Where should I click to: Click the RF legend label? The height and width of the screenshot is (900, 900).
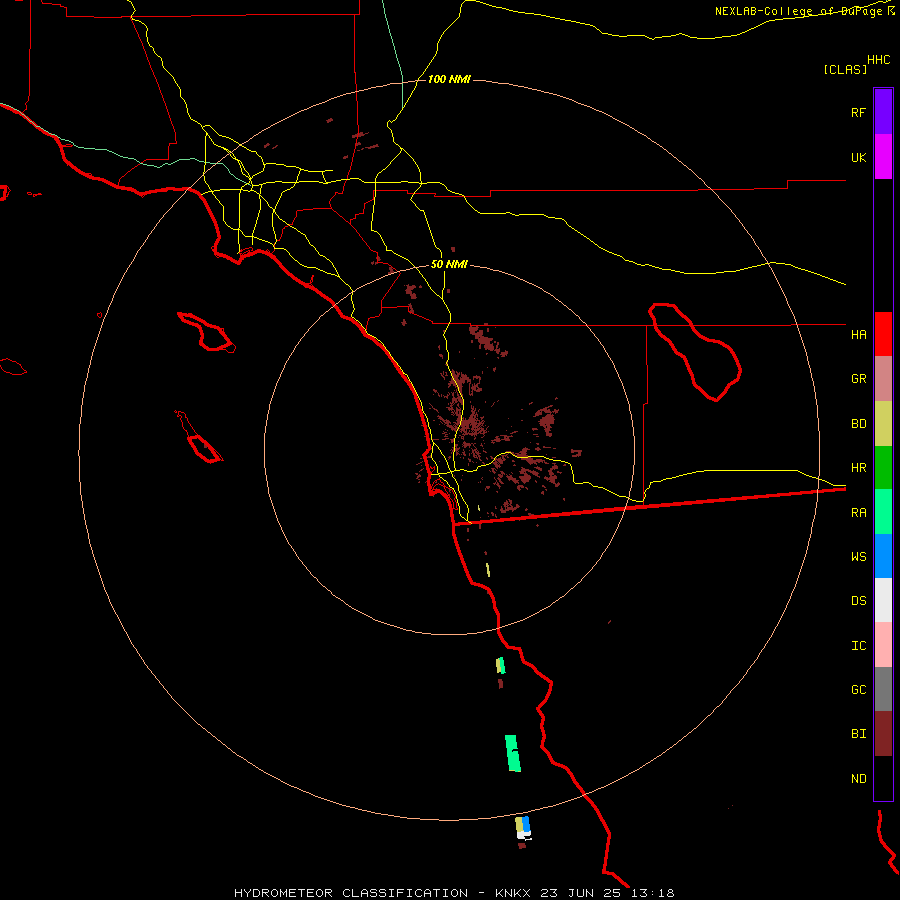(858, 112)
